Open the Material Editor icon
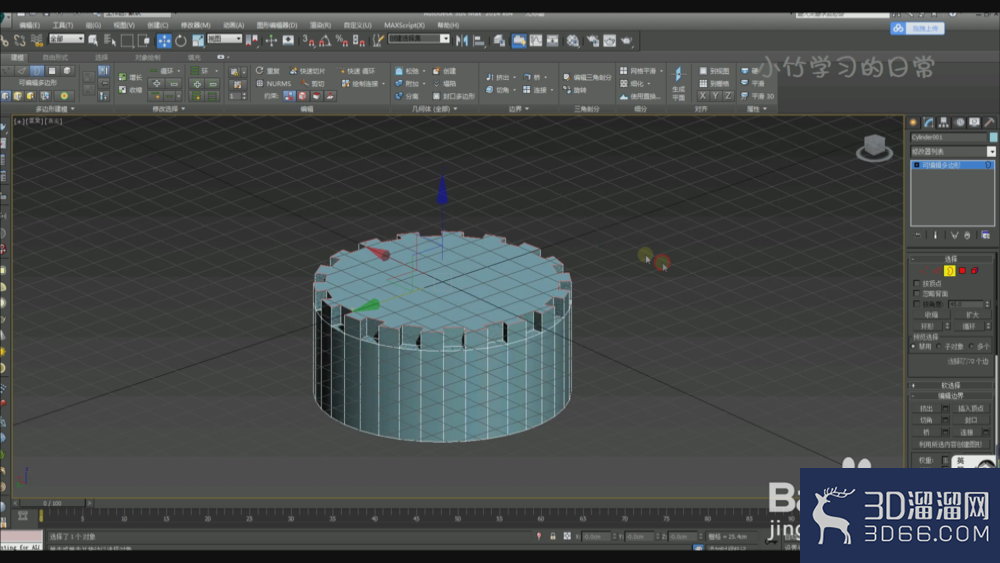This screenshot has width=1000, height=563. [x=573, y=41]
